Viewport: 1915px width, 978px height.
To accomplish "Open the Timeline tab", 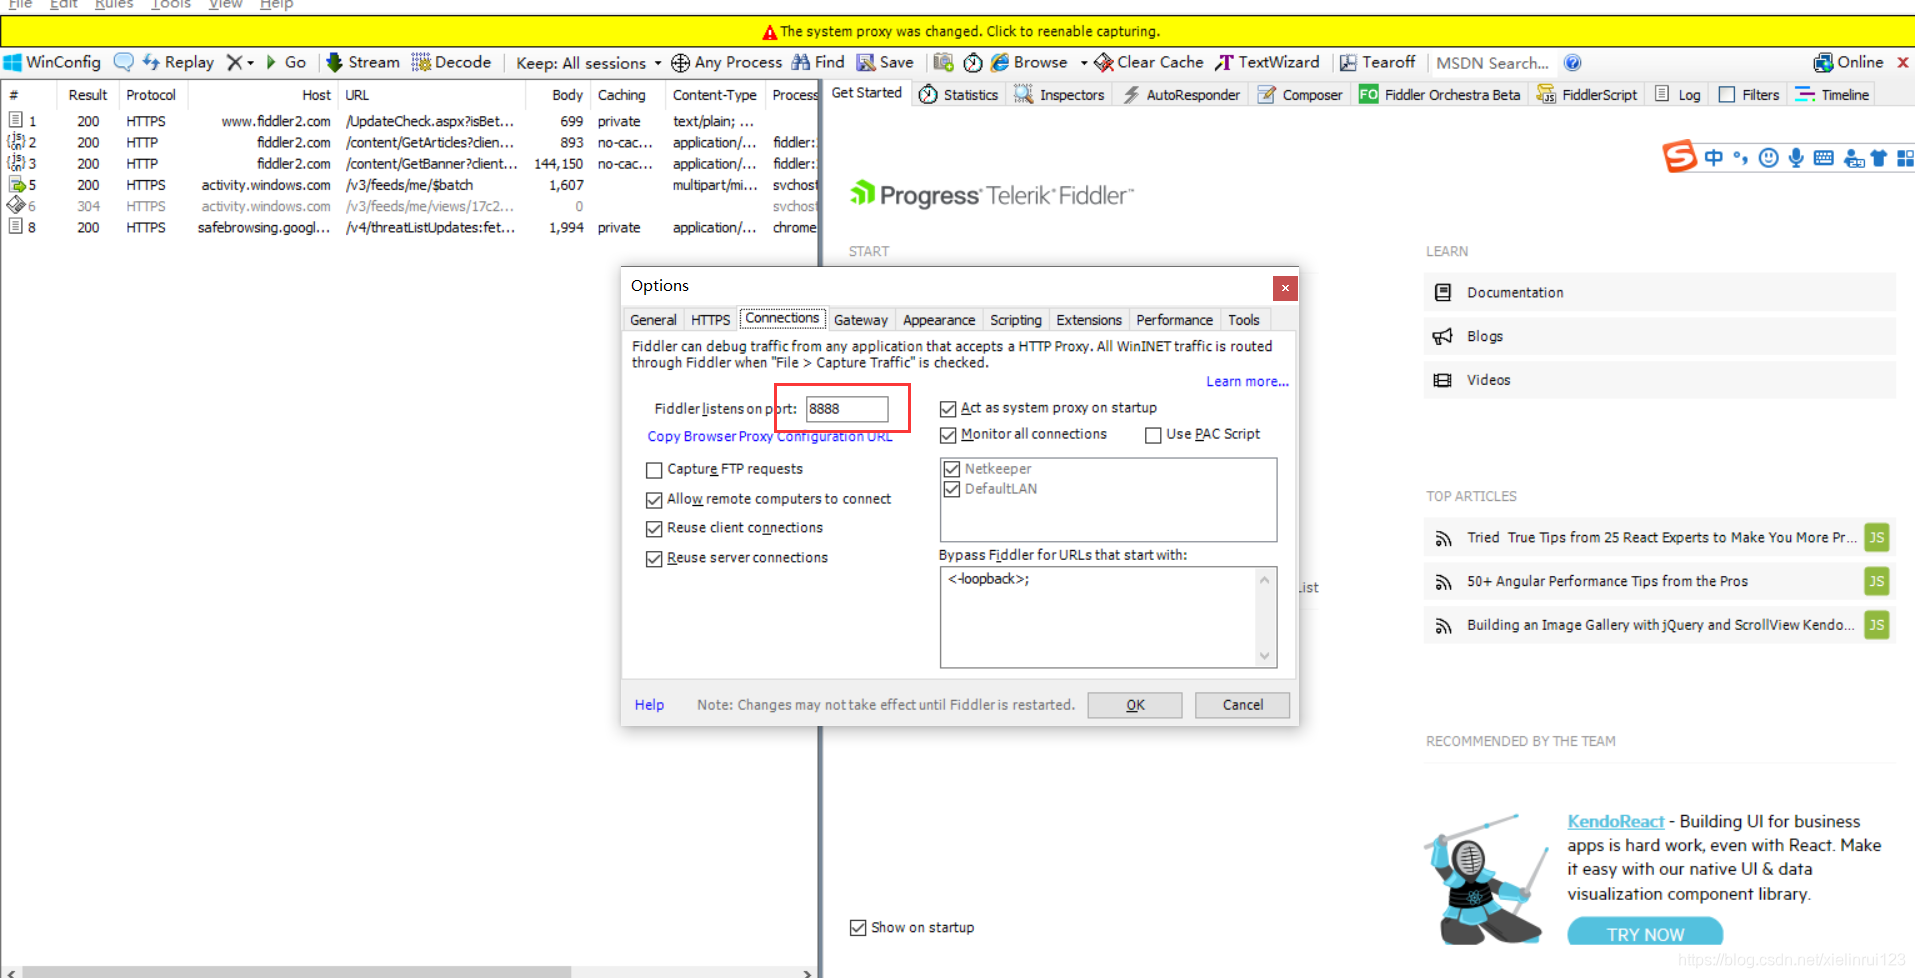I will [x=1832, y=95].
